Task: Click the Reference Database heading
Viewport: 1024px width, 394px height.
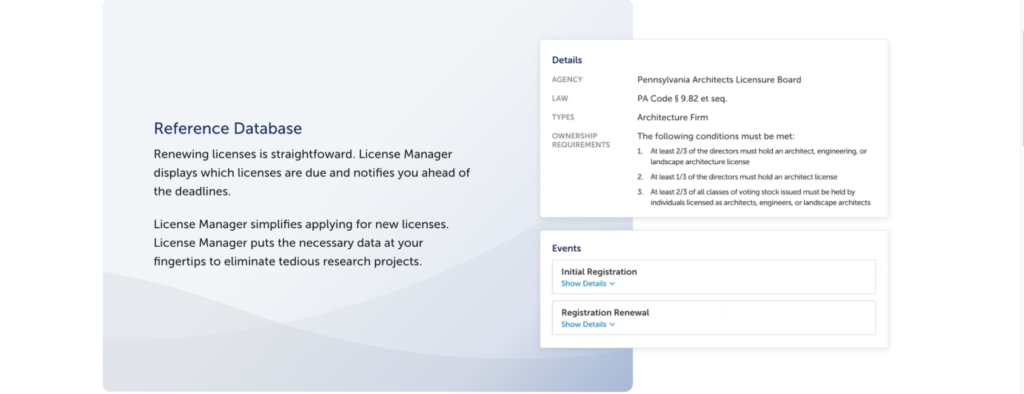Action: click(227, 128)
